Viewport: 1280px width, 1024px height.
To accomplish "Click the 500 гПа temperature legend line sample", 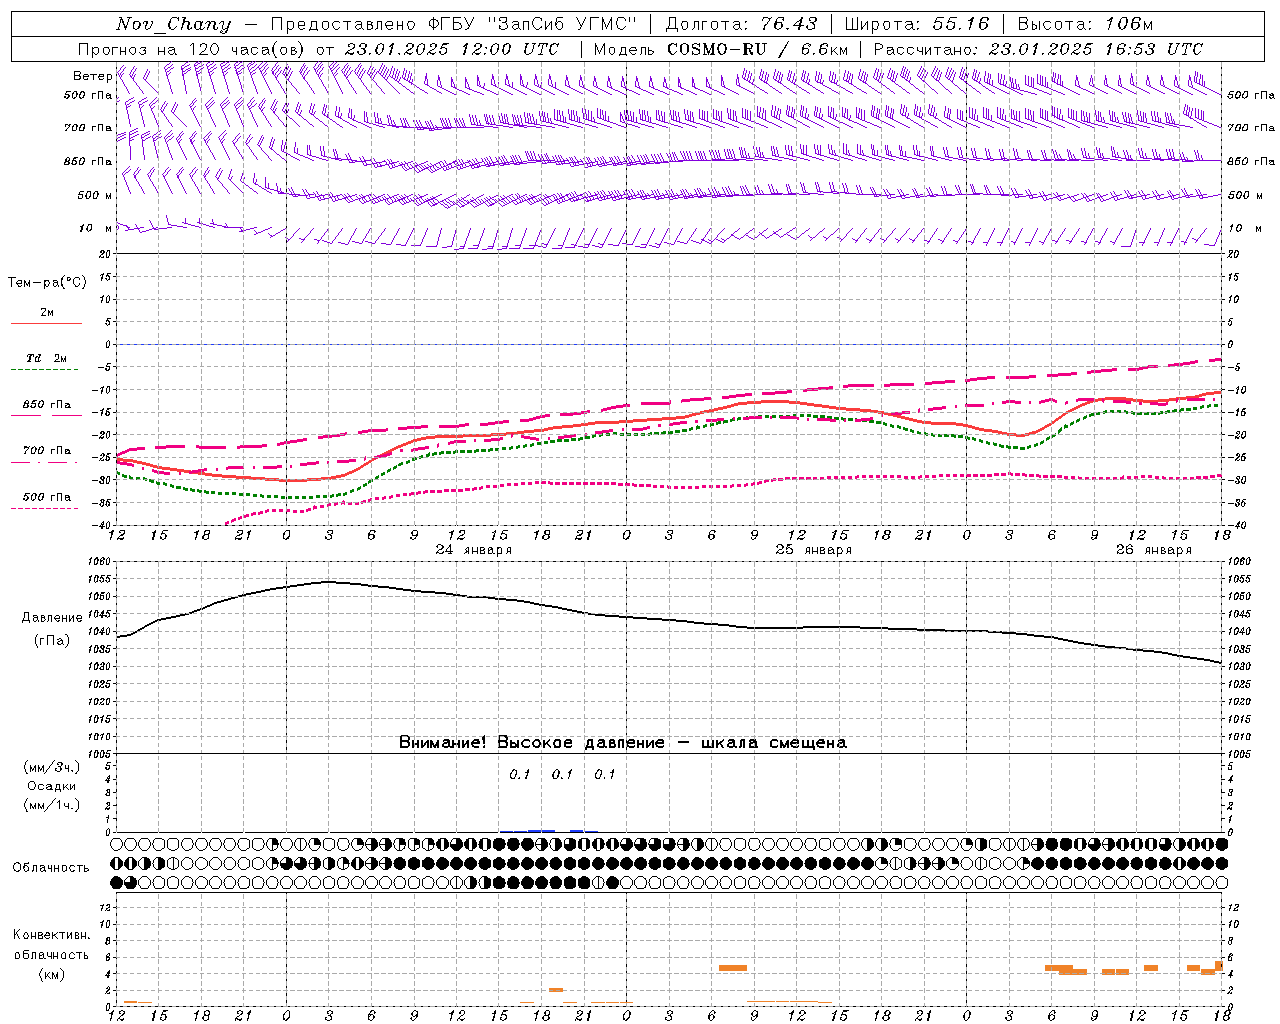I will point(46,508).
